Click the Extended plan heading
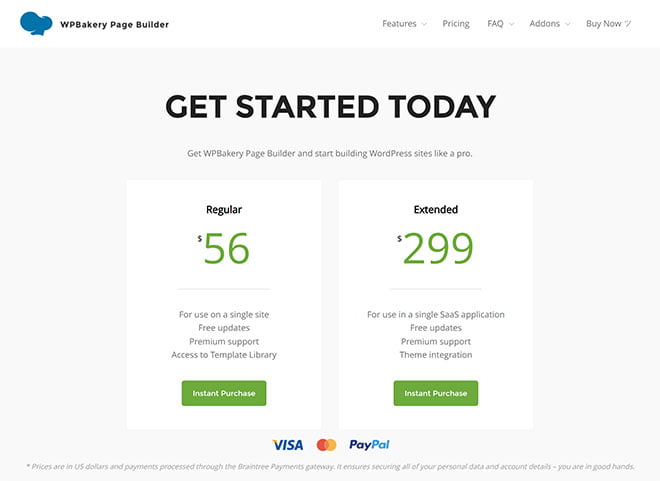 [x=436, y=210]
